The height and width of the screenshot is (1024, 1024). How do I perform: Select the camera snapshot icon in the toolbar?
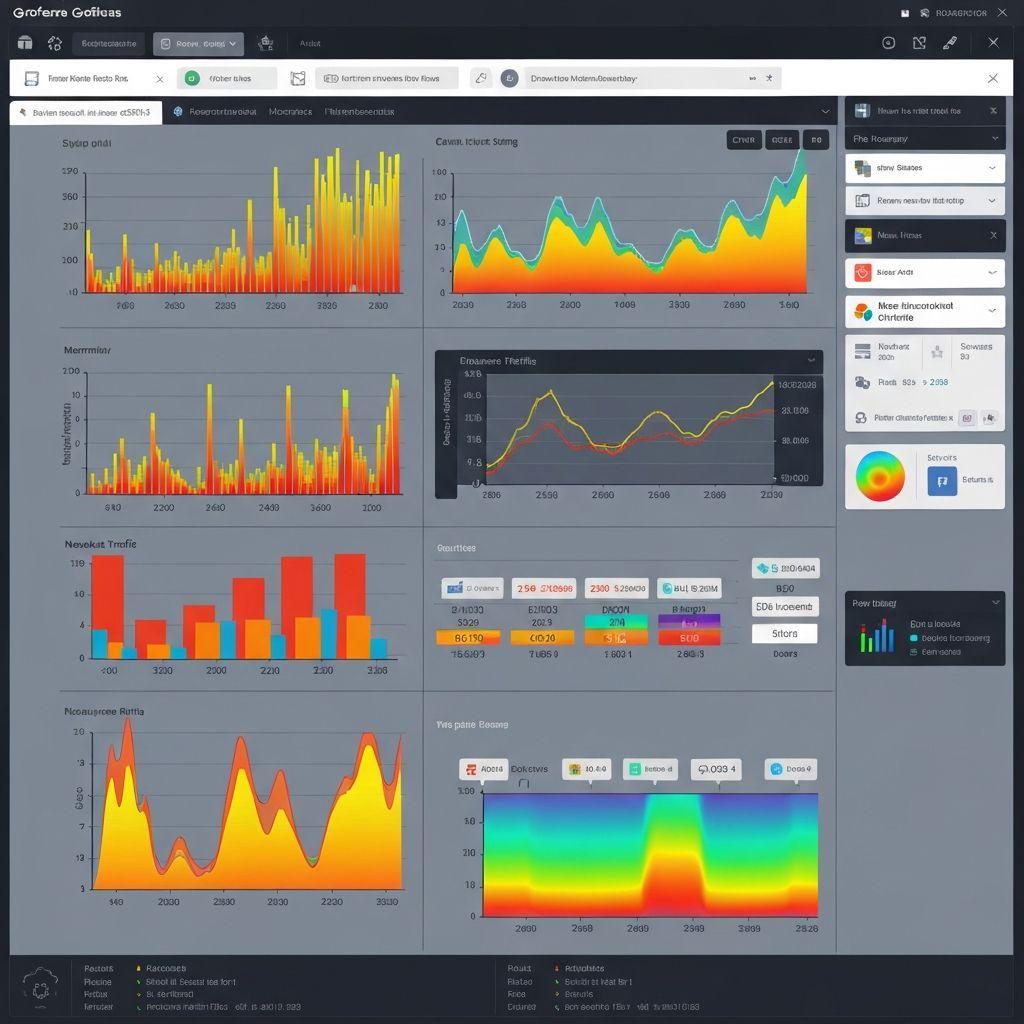click(265, 43)
